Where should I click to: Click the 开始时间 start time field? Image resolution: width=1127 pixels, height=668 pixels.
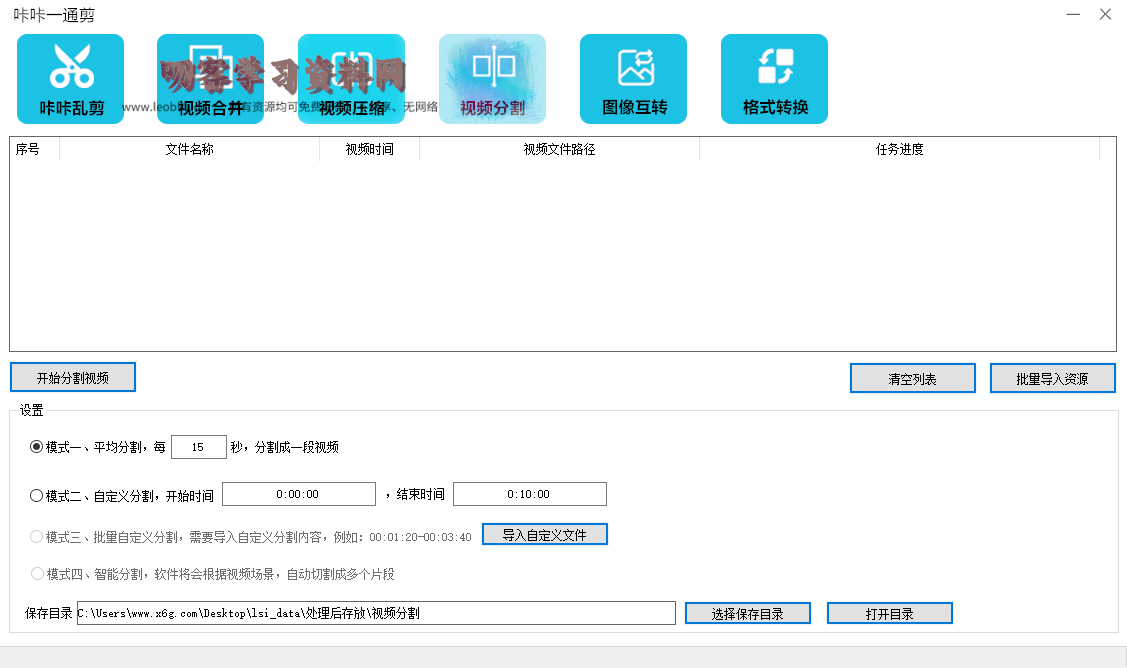298,494
